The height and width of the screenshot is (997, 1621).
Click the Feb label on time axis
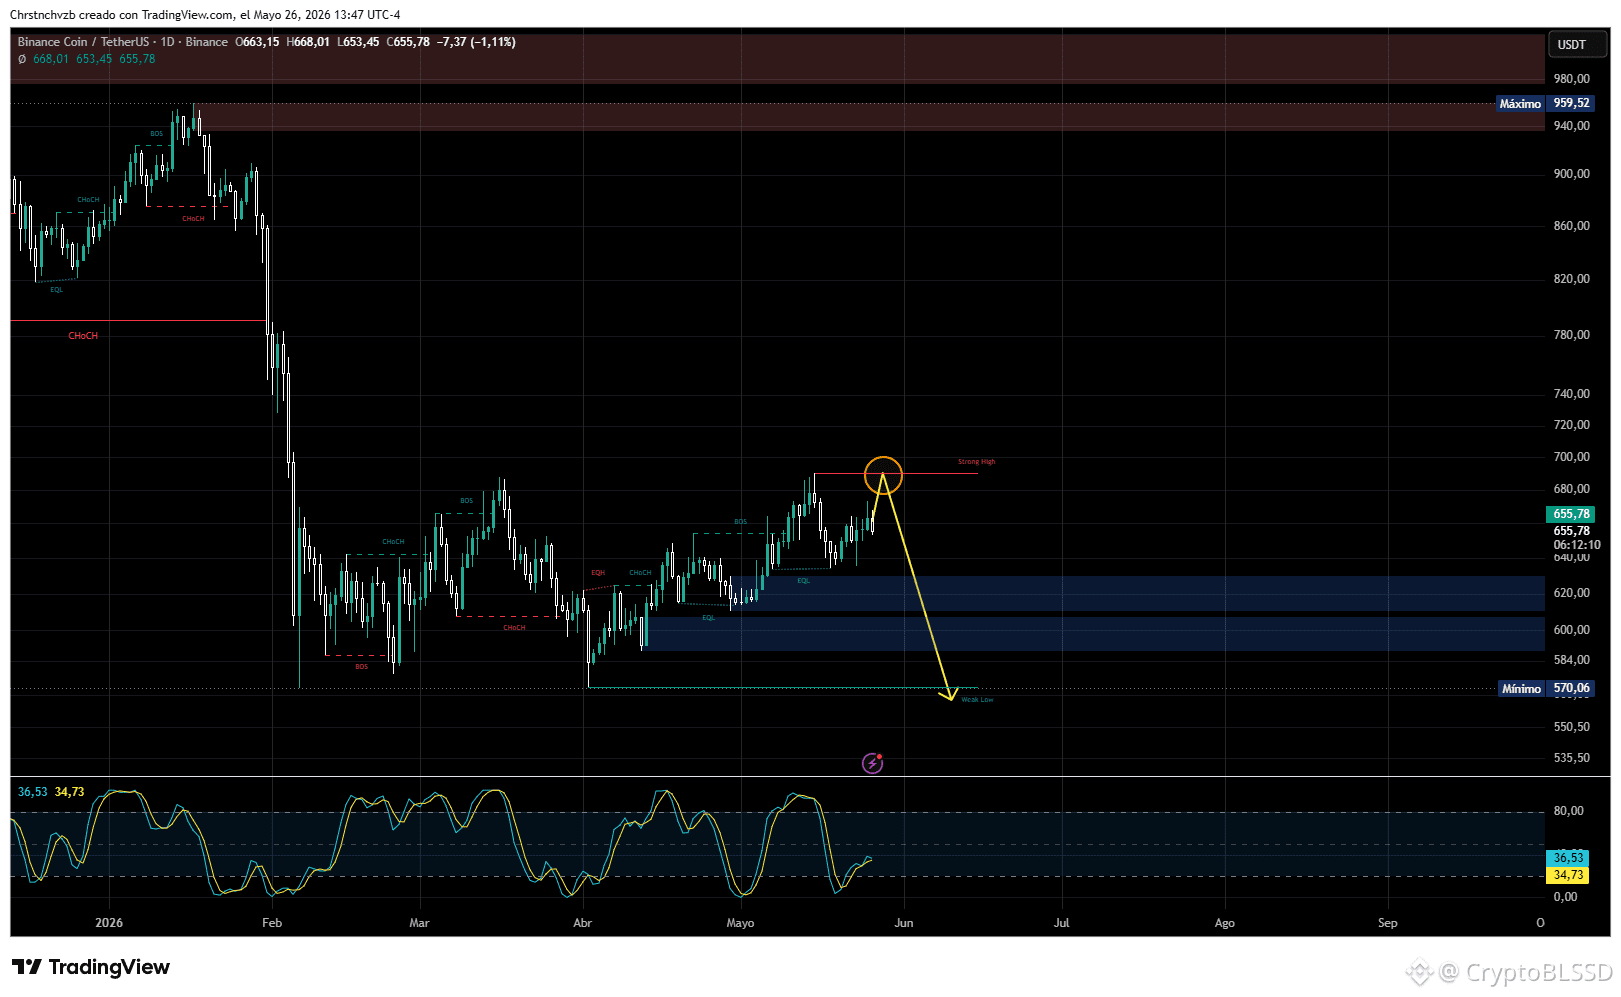click(272, 923)
